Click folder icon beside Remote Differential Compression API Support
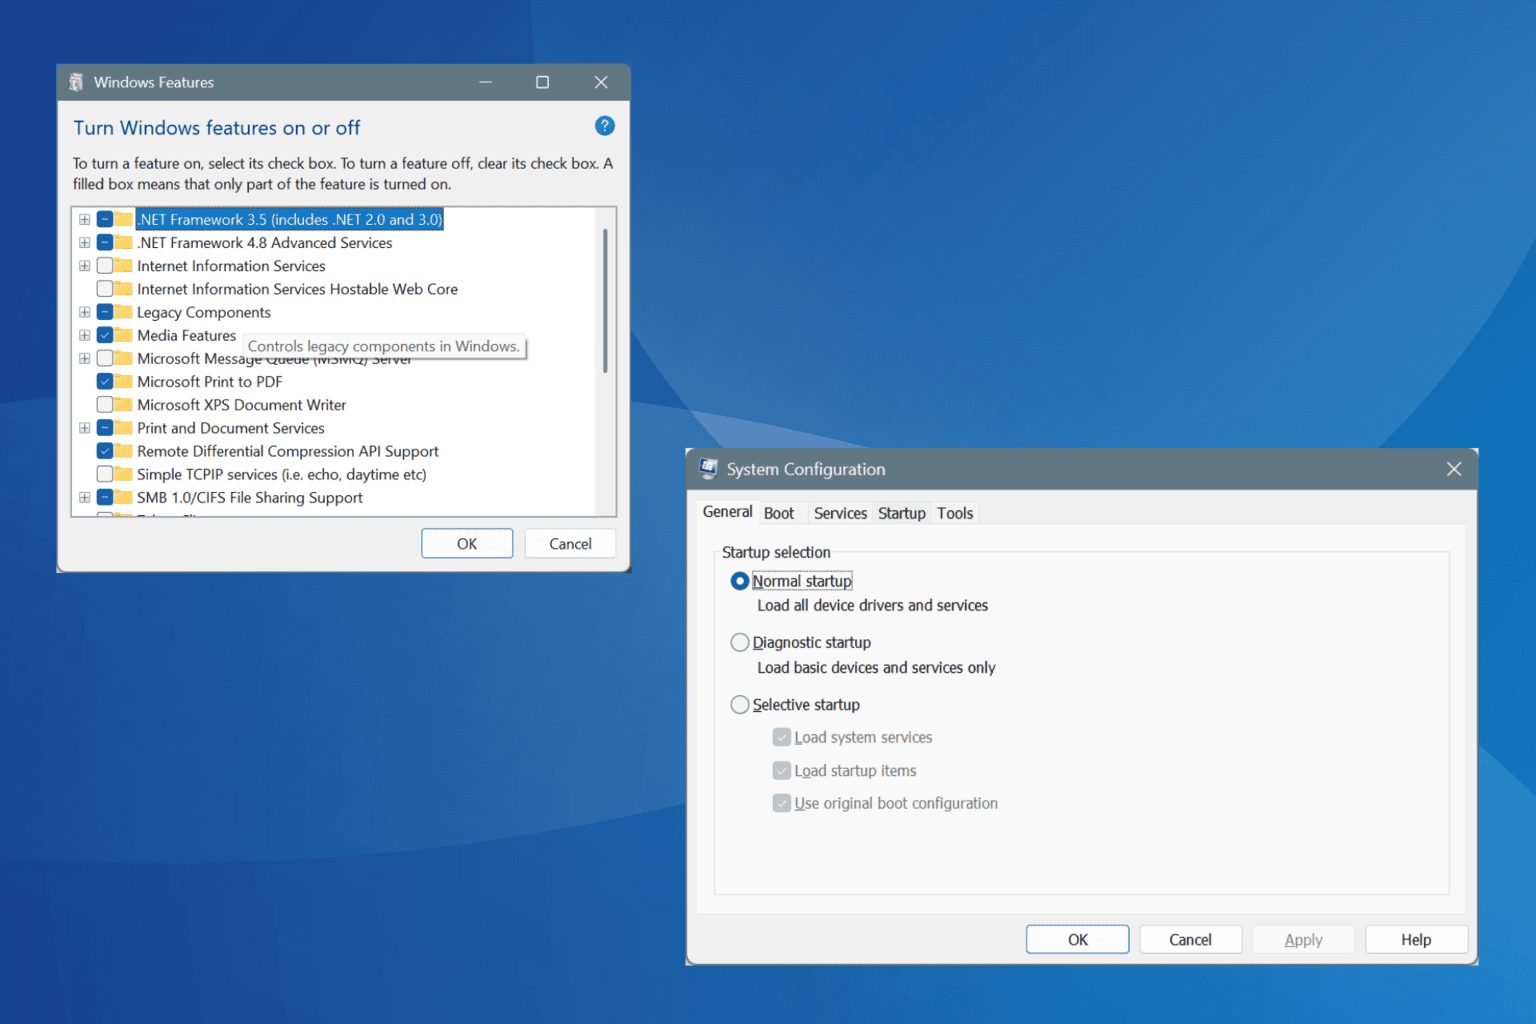1536x1024 pixels. coord(123,451)
